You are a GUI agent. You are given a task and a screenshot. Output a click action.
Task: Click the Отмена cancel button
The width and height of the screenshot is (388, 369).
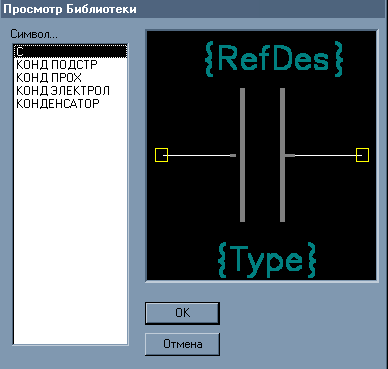[x=182, y=344]
